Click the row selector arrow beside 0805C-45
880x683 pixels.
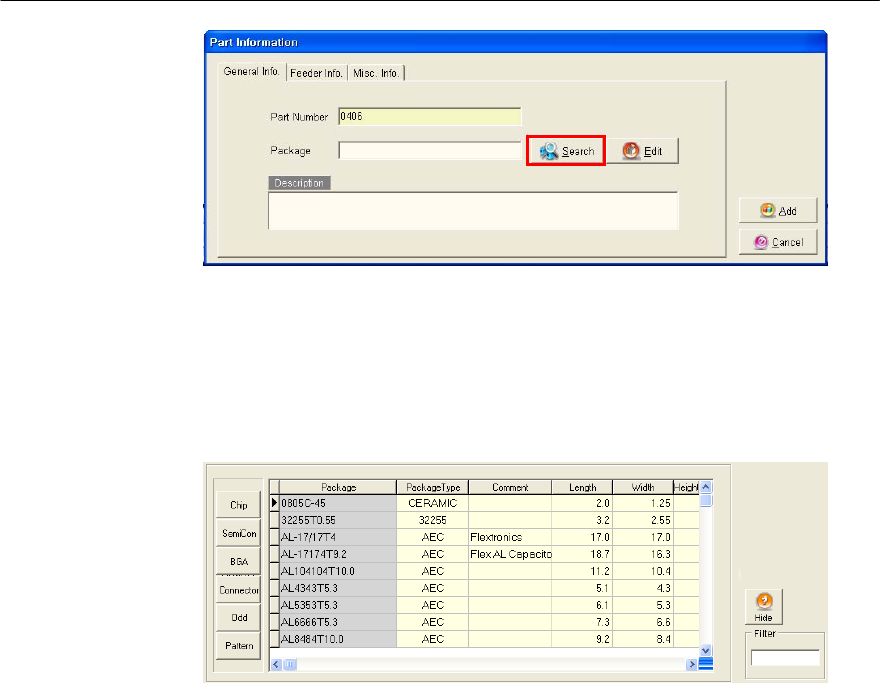tap(274, 503)
